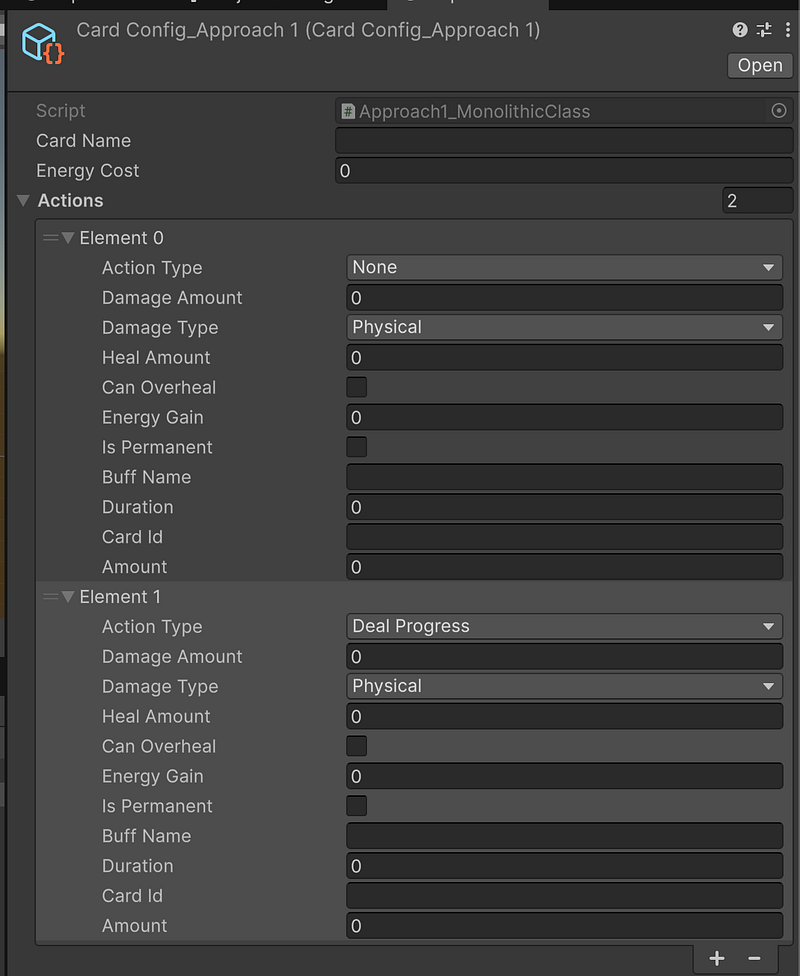The width and height of the screenshot is (800, 976).
Task: Click the Actions list header label
Action: (70, 200)
